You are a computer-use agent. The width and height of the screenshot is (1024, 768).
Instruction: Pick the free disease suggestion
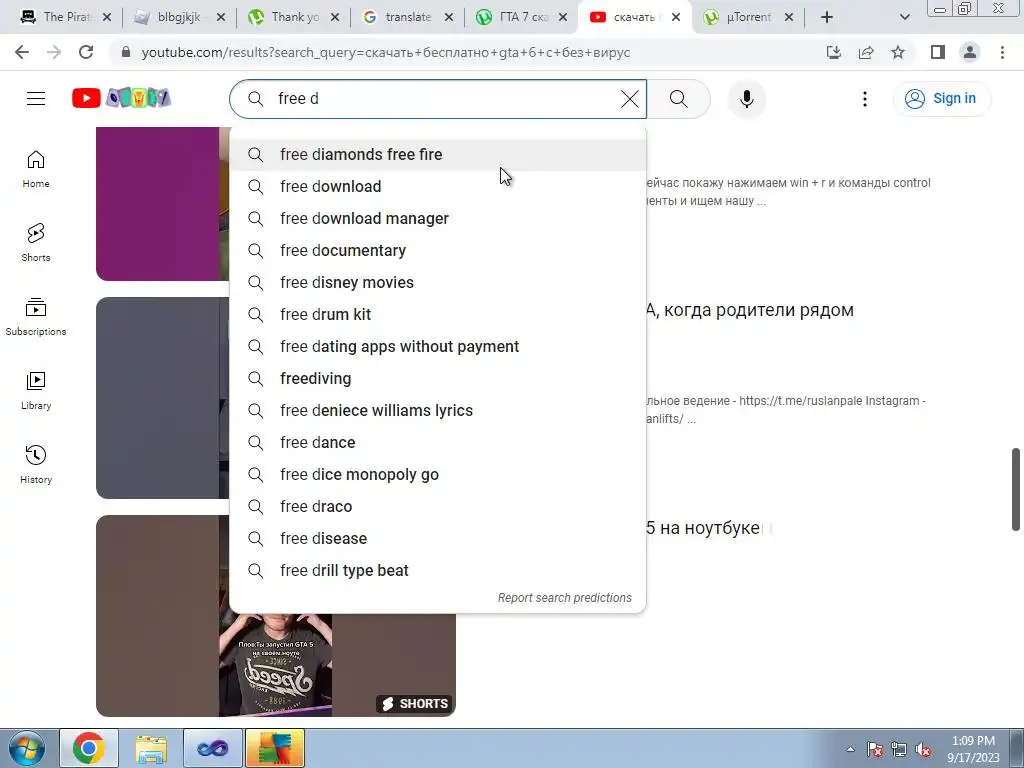point(438,538)
